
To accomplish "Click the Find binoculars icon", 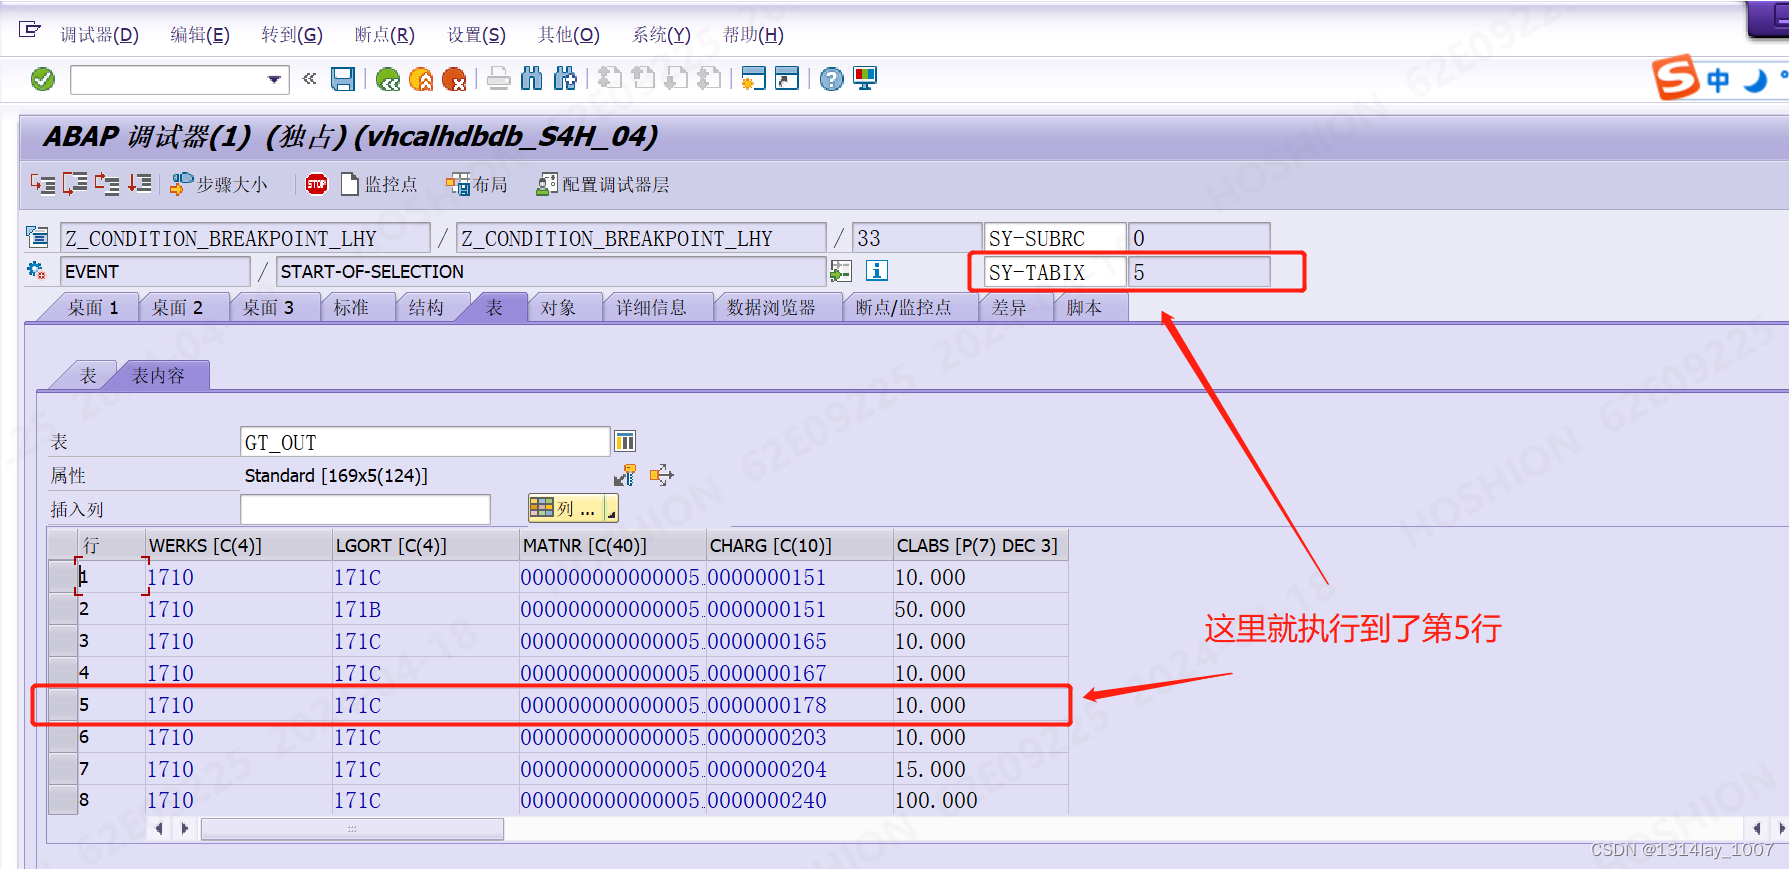I will coord(532,79).
